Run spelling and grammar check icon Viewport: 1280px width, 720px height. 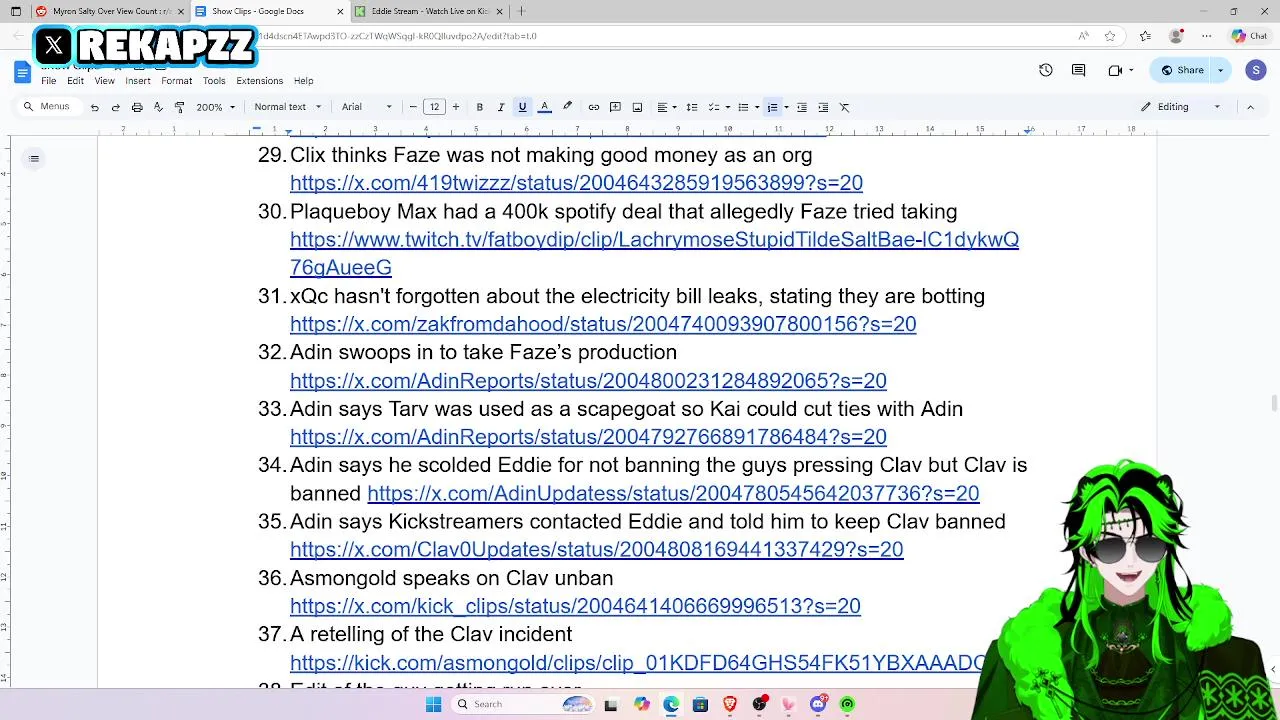[158, 107]
